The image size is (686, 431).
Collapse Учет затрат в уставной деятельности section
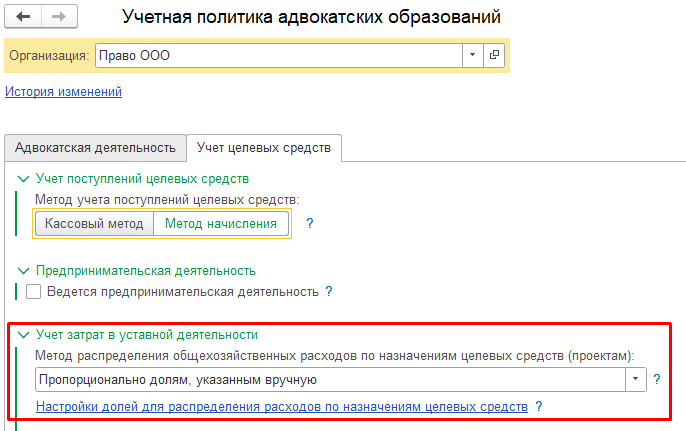[23, 335]
